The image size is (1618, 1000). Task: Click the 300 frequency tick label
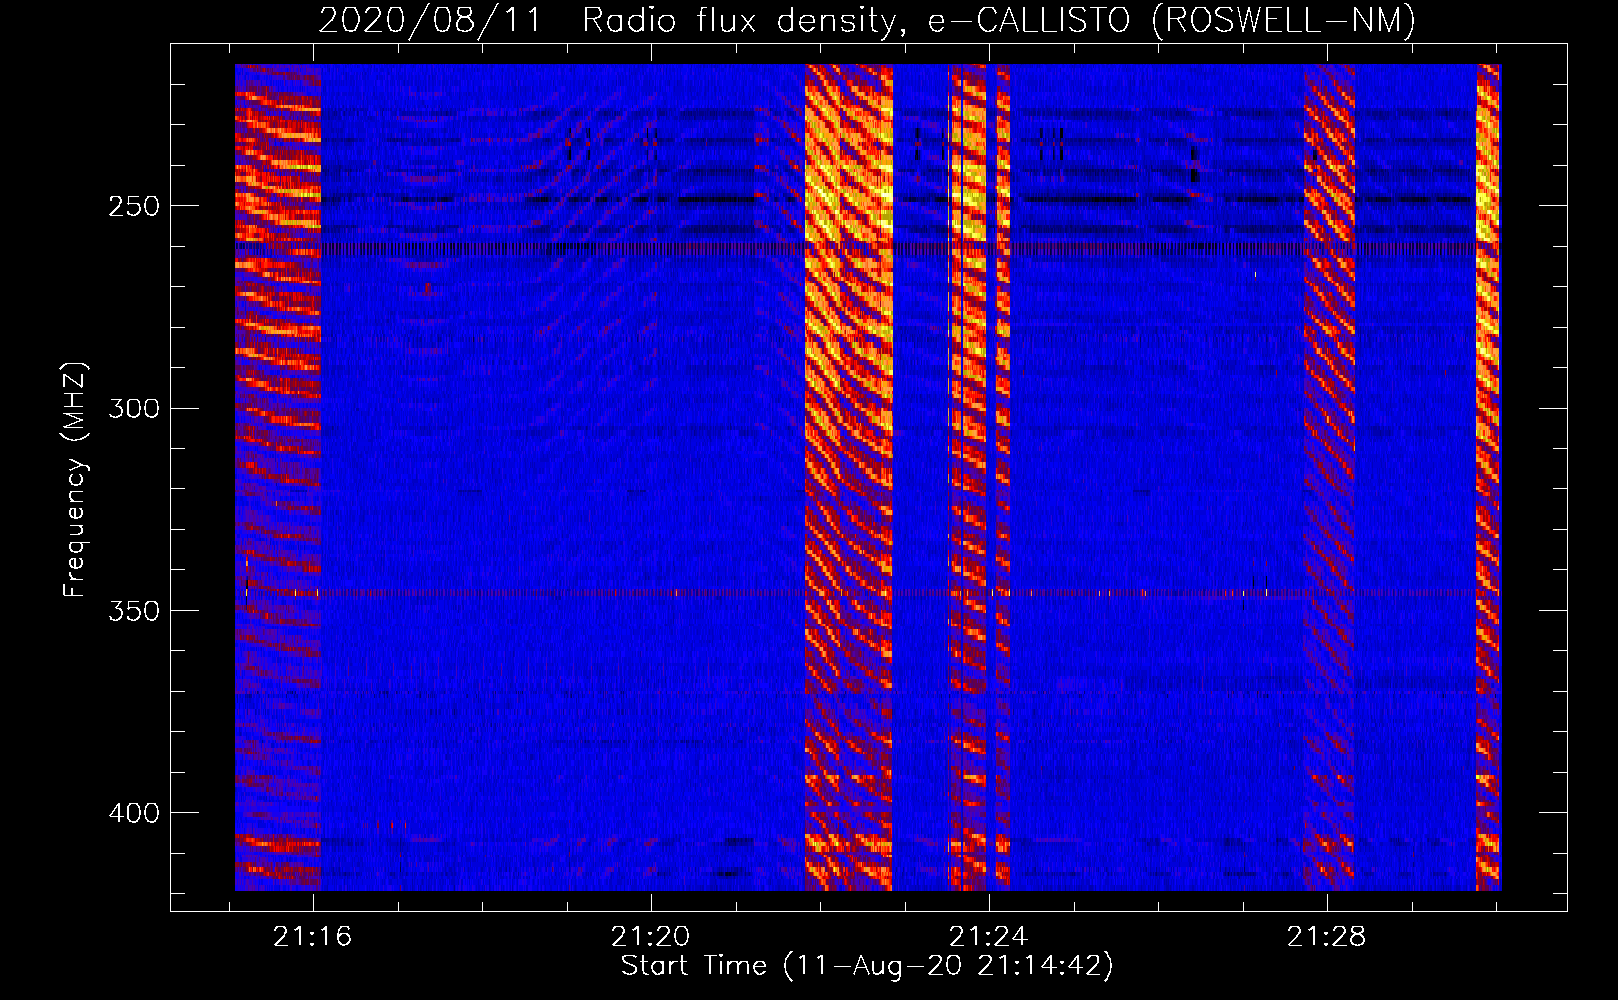click(134, 409)
